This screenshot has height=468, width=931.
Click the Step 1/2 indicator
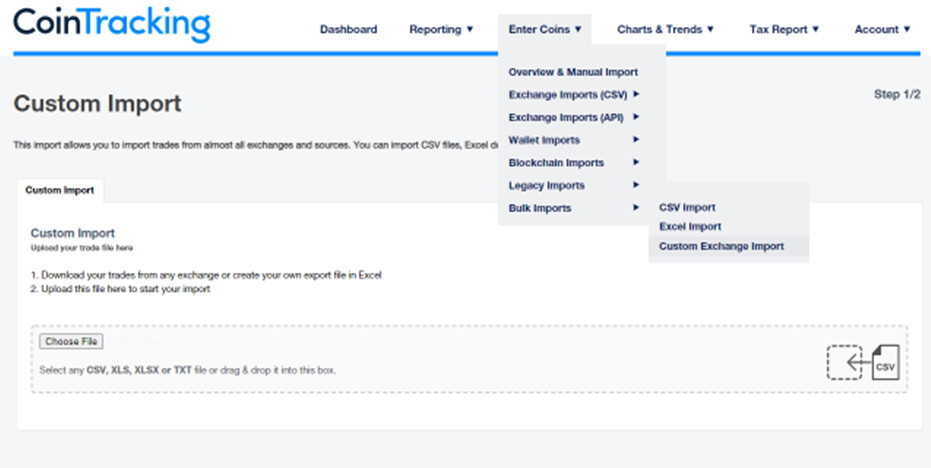tap(897, 94)
